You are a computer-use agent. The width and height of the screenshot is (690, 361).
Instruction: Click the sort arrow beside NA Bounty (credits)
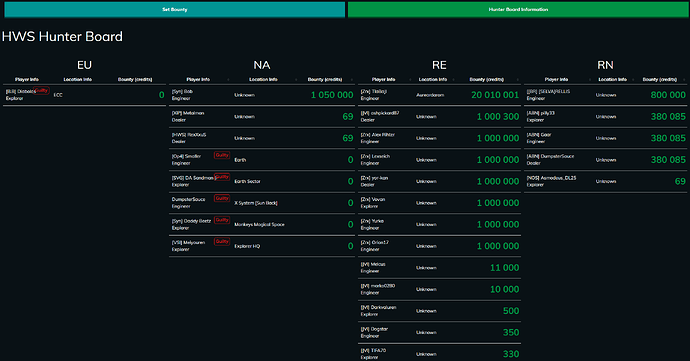pyautogui.click(x=352, y=80)
